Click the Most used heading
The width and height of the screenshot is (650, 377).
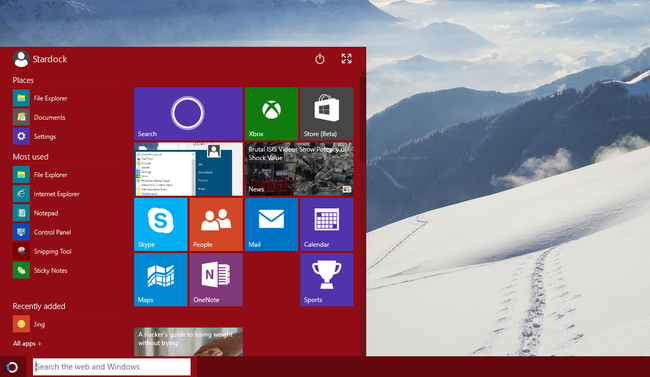tap(30, 157)
